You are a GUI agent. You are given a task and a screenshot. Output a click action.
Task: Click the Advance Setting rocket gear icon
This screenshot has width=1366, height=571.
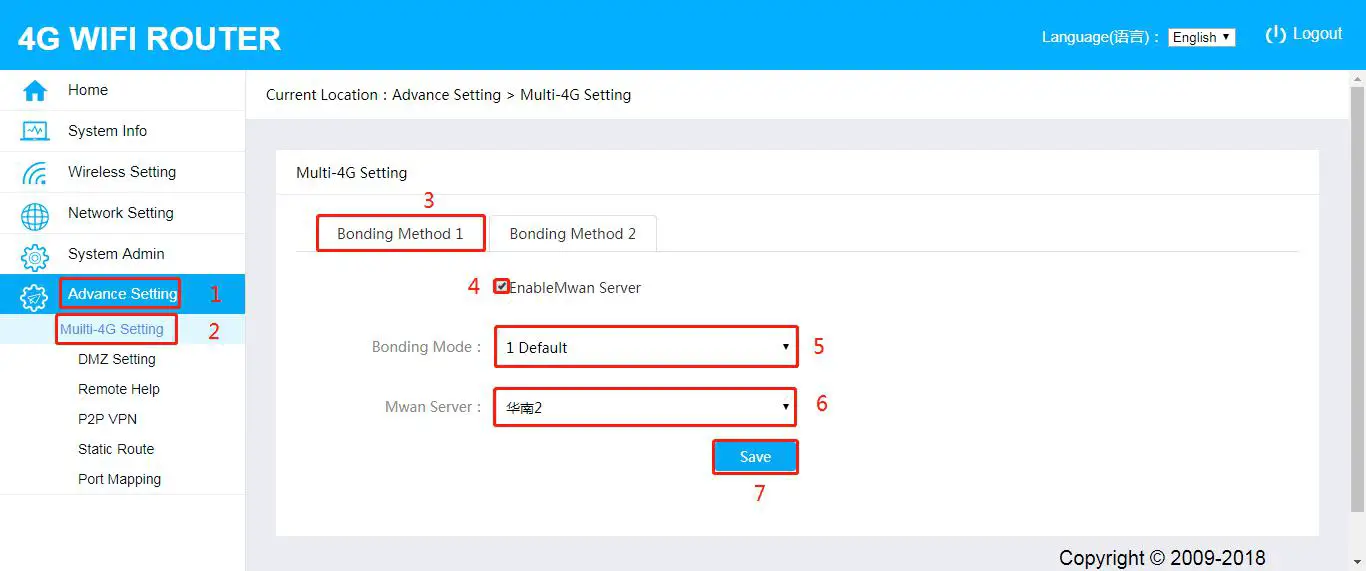tap(35, 296)
